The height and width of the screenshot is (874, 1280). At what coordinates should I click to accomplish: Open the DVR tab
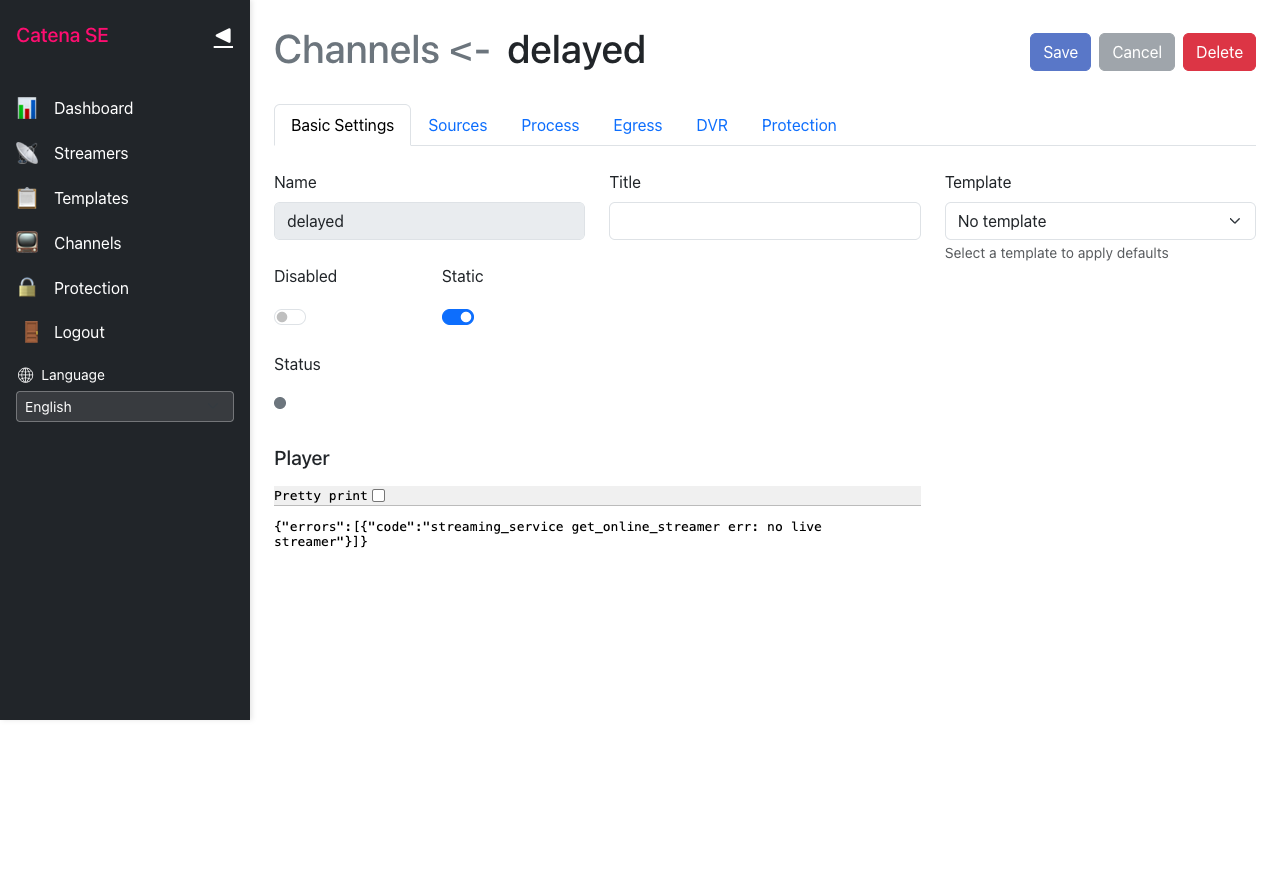(x=712, y=125)
